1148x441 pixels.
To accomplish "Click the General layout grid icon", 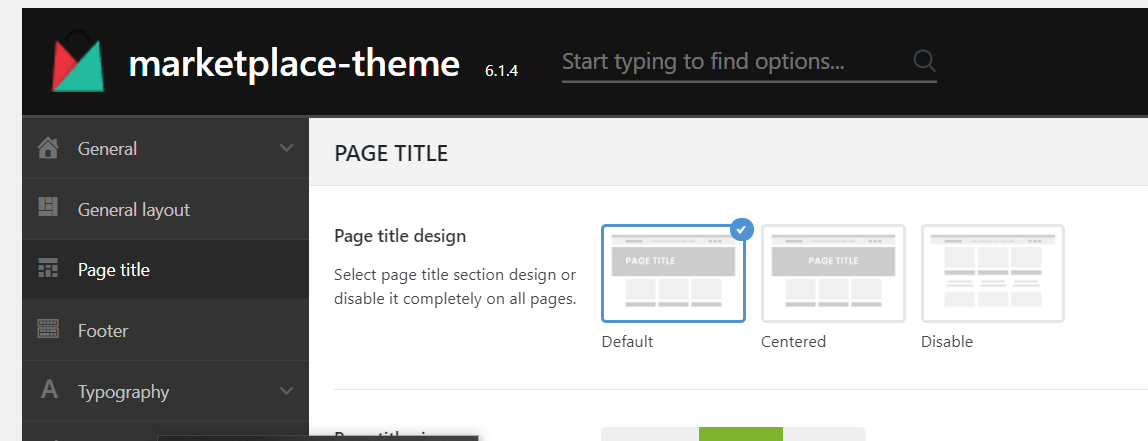I will (48, 209).
